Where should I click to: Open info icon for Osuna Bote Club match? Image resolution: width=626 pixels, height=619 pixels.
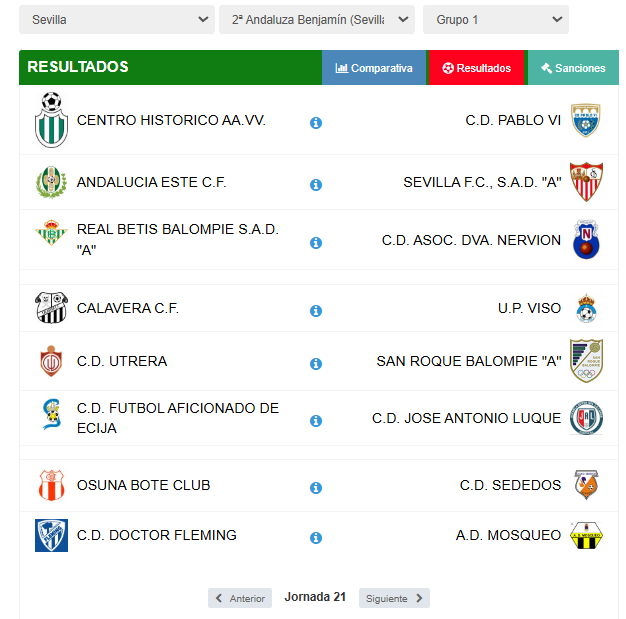pyautogui.click(x=316, y=487)
